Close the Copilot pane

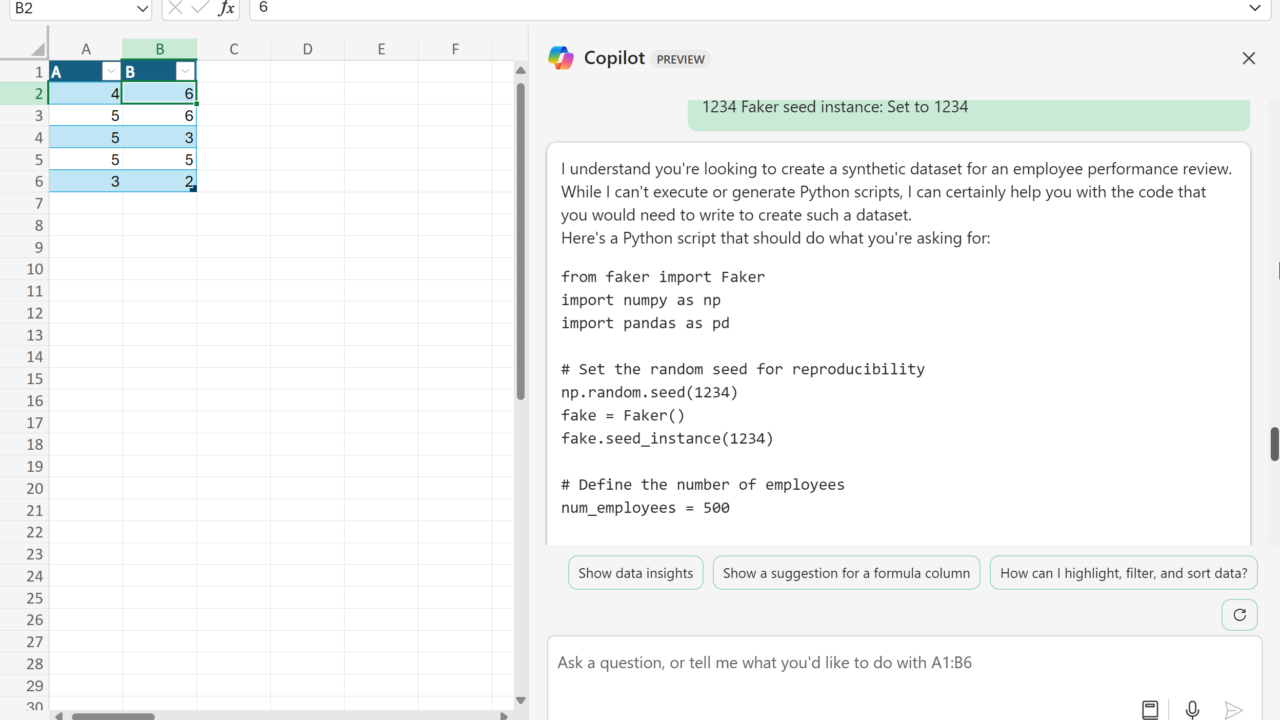[1248, 58]
